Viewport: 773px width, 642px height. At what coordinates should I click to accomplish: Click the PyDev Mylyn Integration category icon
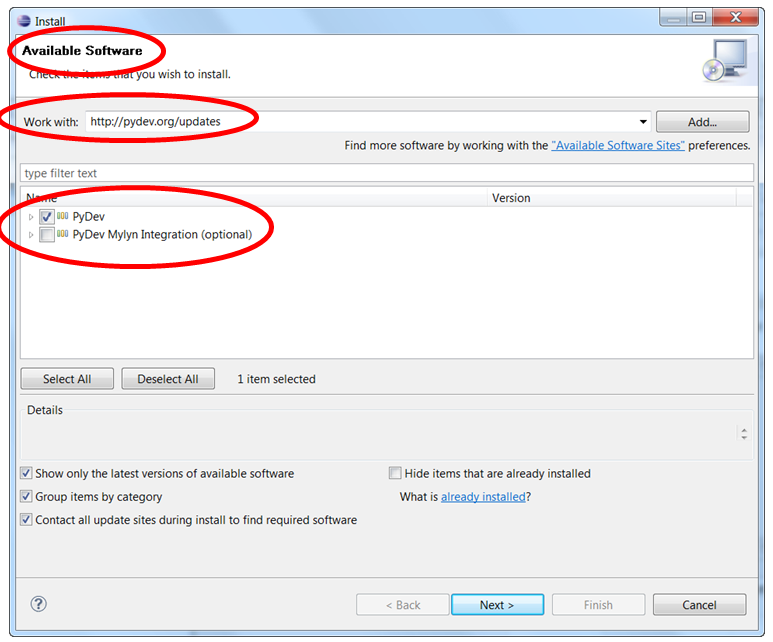[x=63, y=235]
